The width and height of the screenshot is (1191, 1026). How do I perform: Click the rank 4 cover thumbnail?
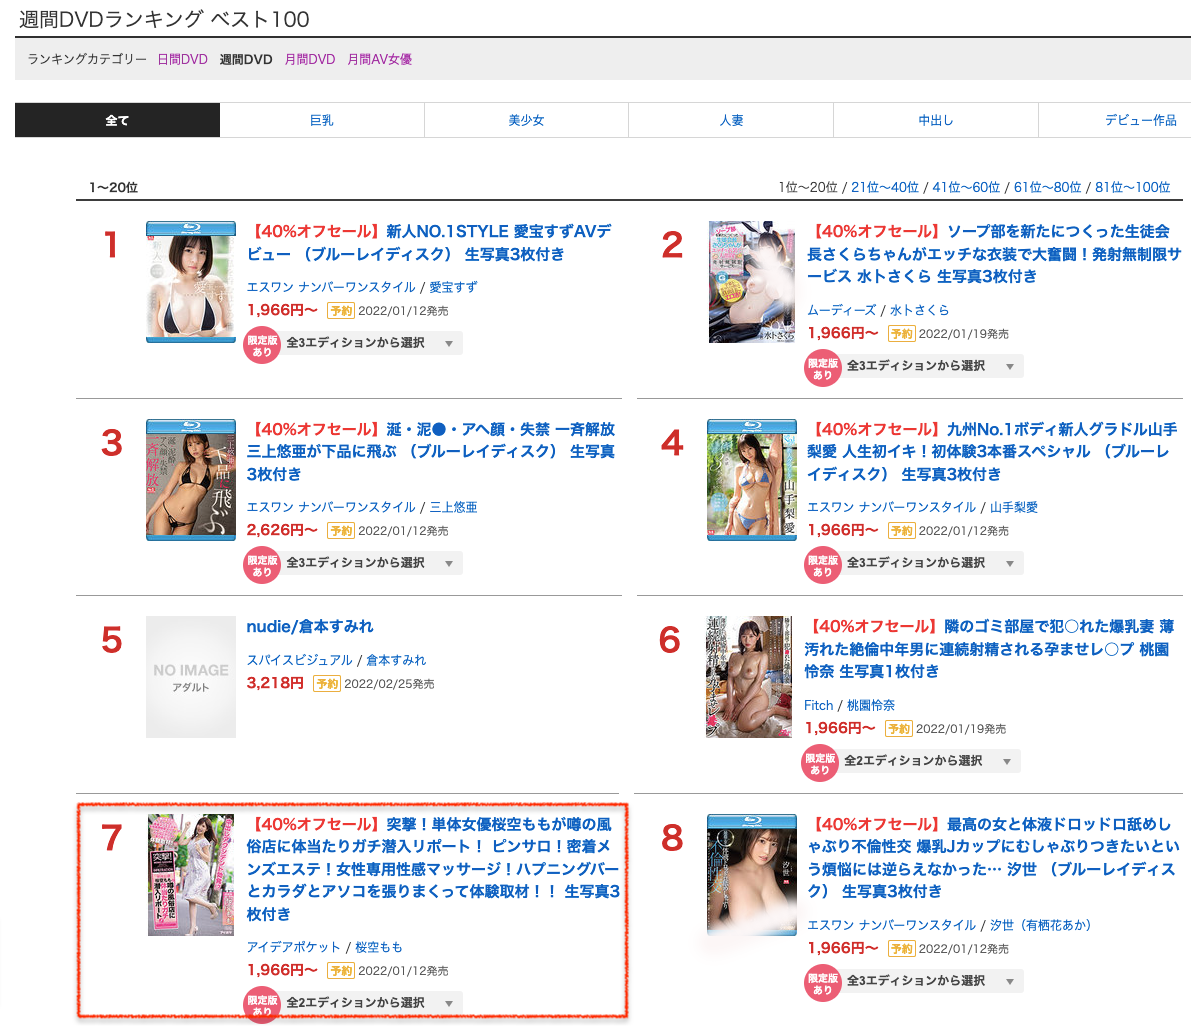[x=752, y=480]
